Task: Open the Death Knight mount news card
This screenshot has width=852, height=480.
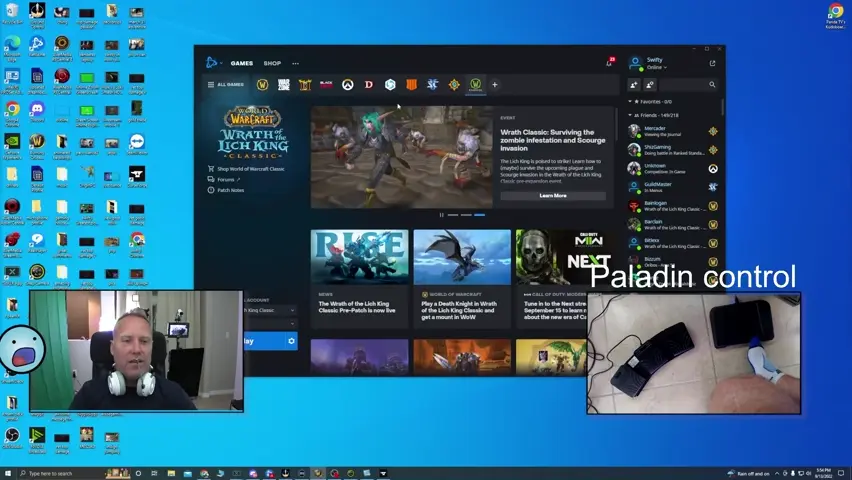Action: click(x=462, y=278)
